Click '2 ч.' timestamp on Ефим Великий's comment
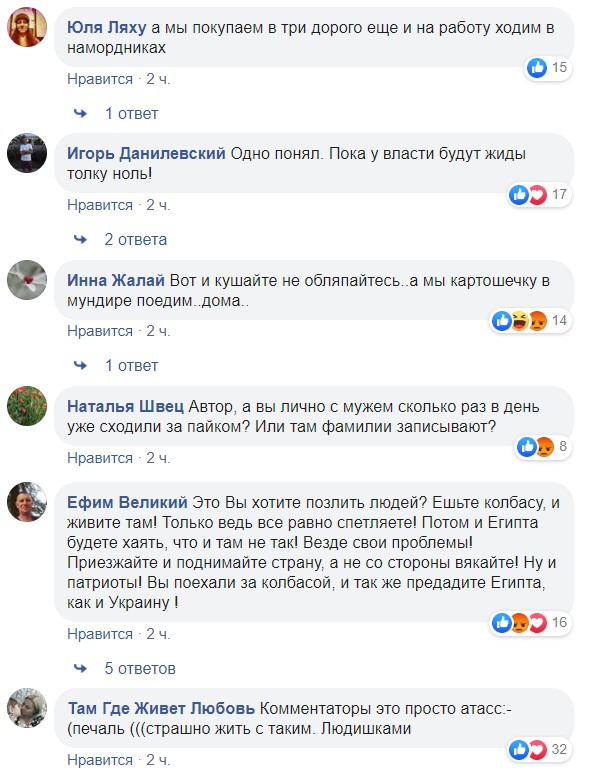This screenshot has width=612, height=776. (158, 633)
